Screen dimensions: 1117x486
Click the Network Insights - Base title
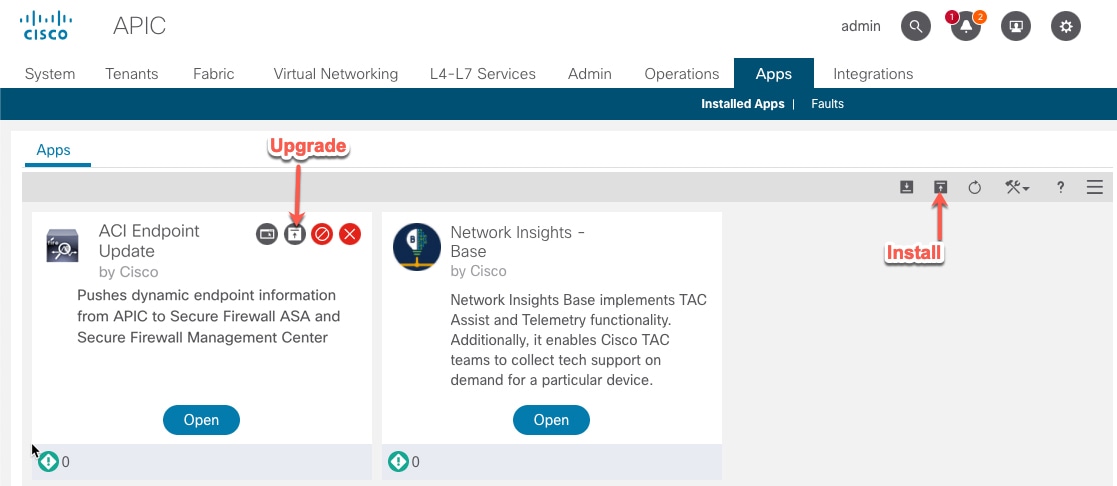click(517, 242)
